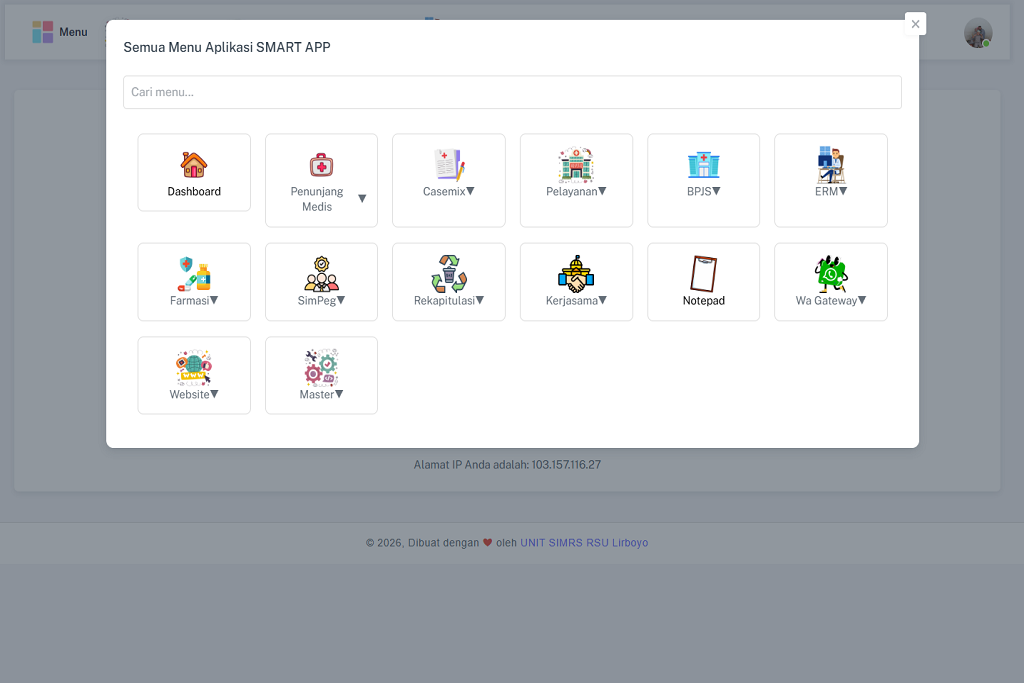The width and height of the screenshot is (1024, 683).
Task: Click the Menu button in top bar
Action: (x=60, y=32)
